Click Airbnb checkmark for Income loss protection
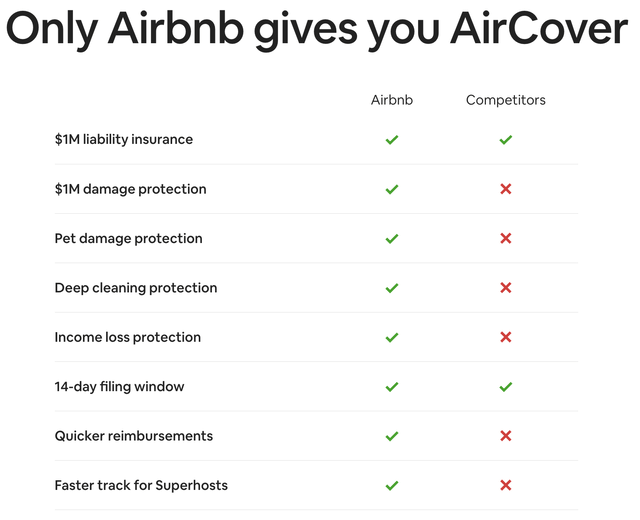640x520 pixels. coord(391,337)
